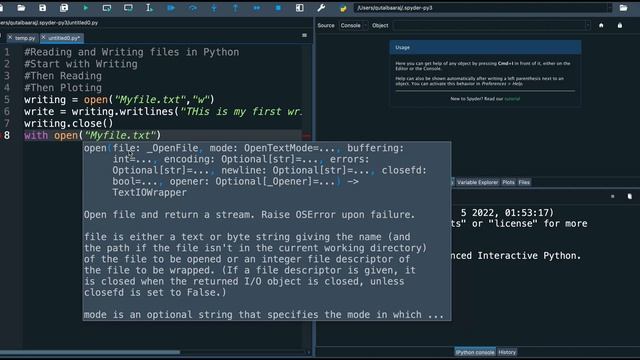Run cell and advance icon
The width and height of the screenshot is (640, 360).
tap(128, 8)
